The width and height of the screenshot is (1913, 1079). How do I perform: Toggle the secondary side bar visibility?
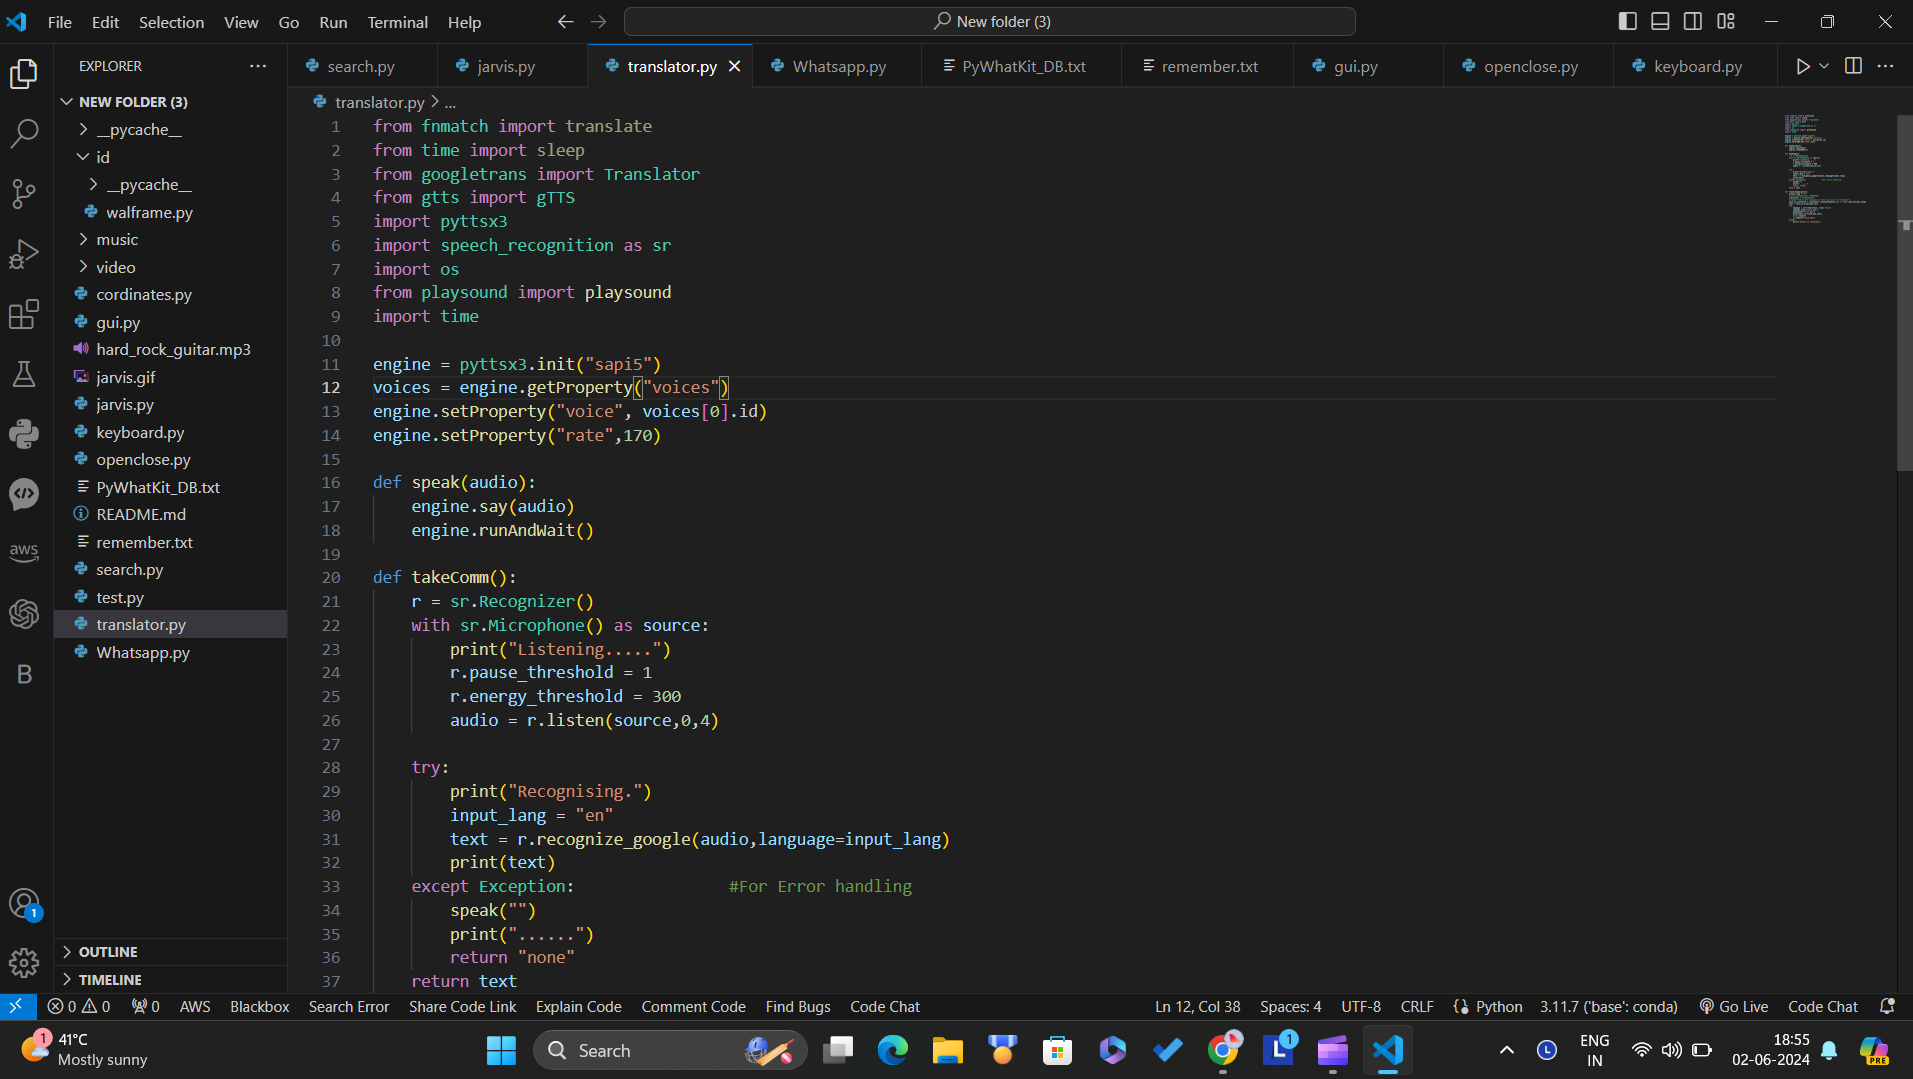point(1693,21)
